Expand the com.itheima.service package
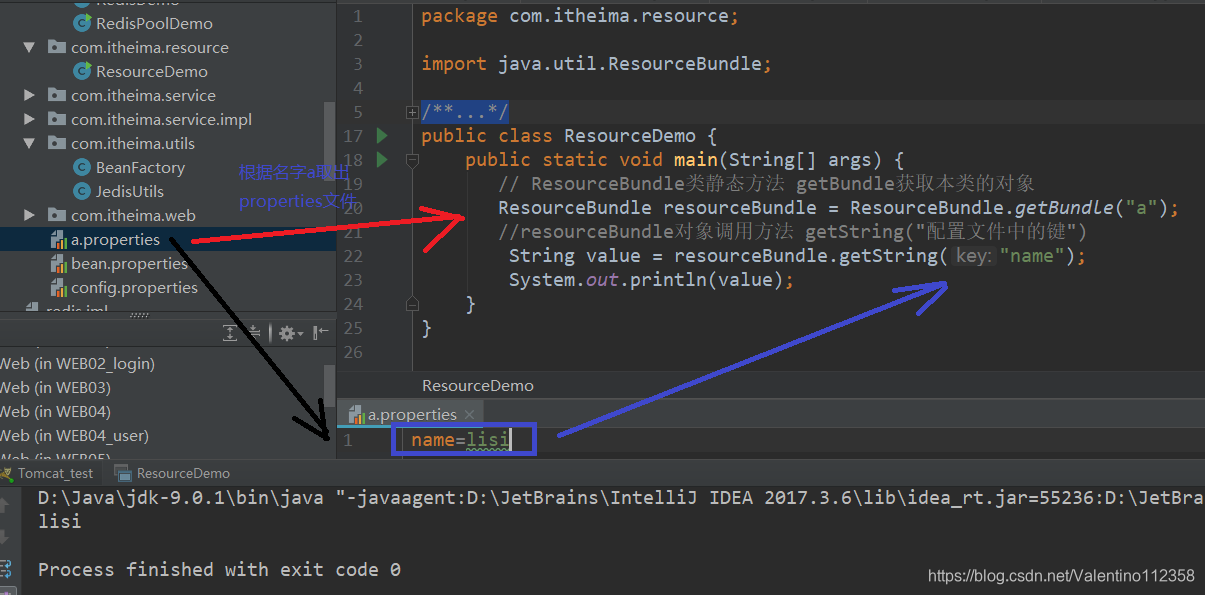This screenshot has width=1205, height=595. [29, 95]
